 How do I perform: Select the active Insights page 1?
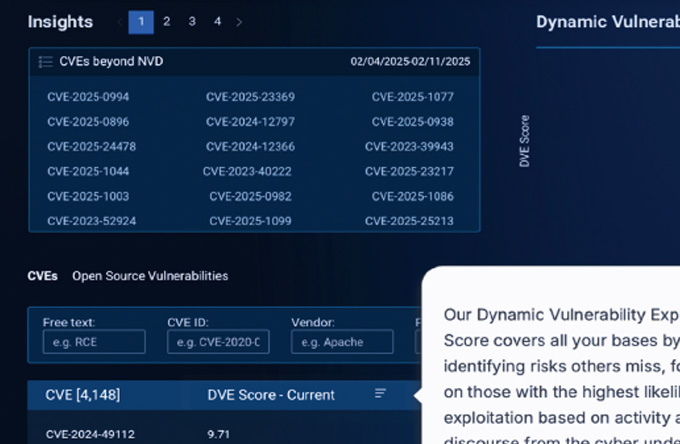tap(141, 21)
